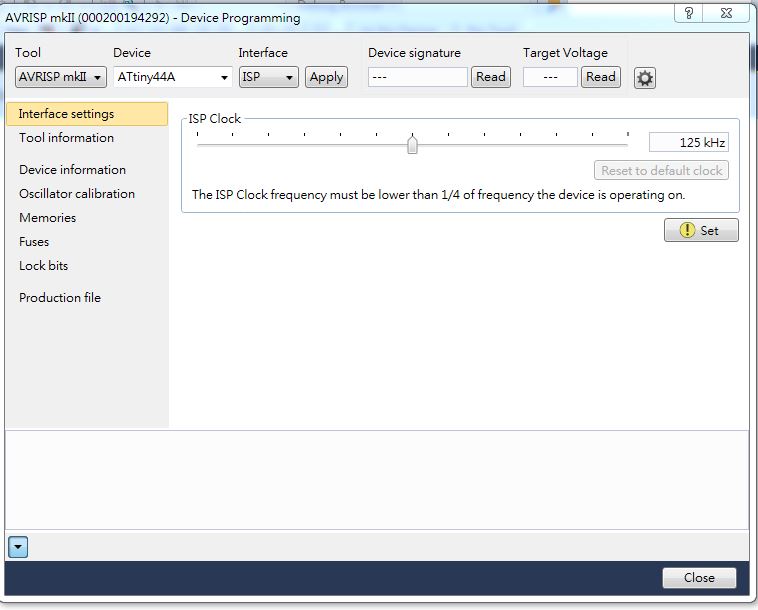The height and width of the screenshot is (610, 758).
Task: Click the Device signature field
Action: 418,77
